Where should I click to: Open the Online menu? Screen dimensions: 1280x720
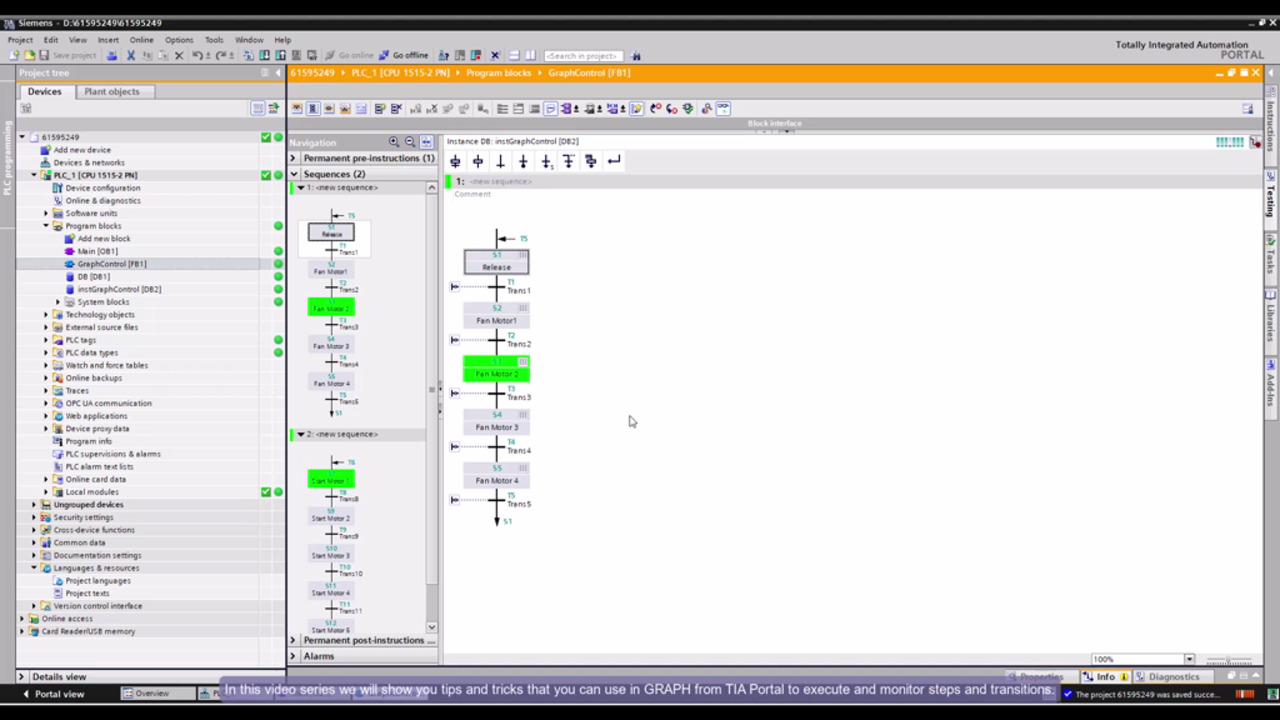(141, 40)
